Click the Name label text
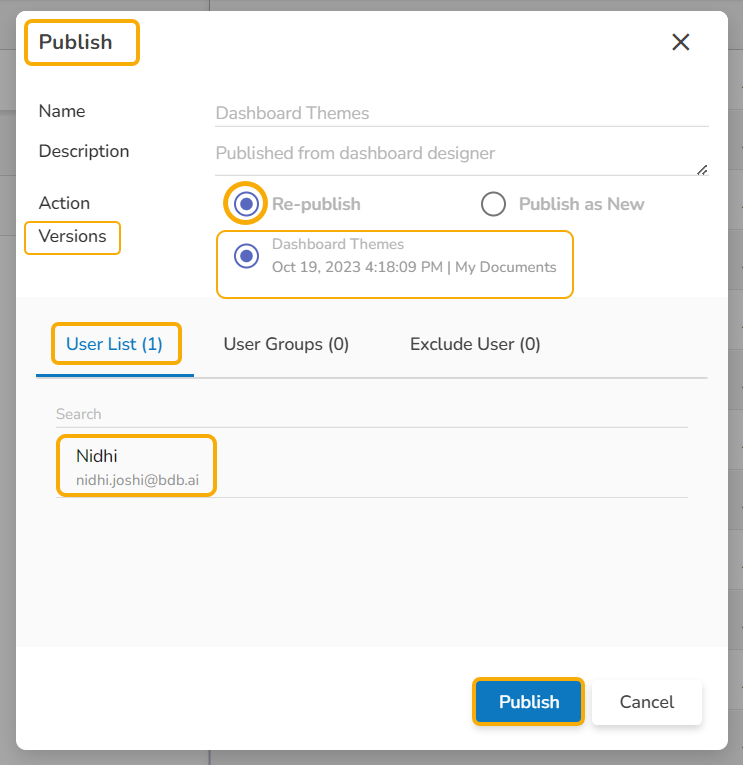The height and width of the screenshot is (765, 743). [62, 111]
